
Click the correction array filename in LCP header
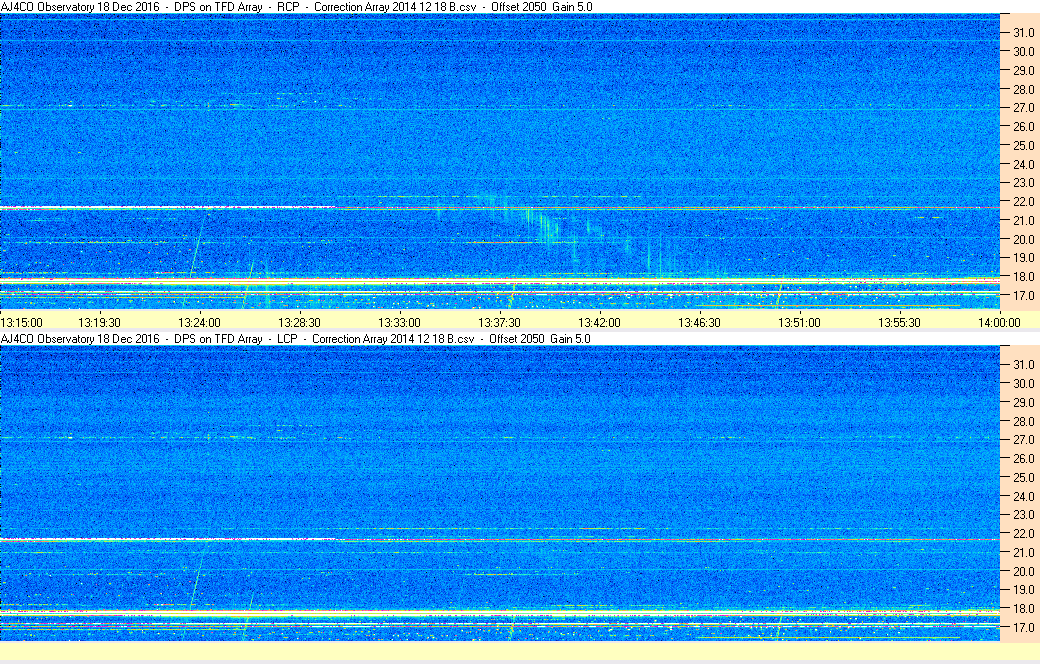click(x=393, y=339)
